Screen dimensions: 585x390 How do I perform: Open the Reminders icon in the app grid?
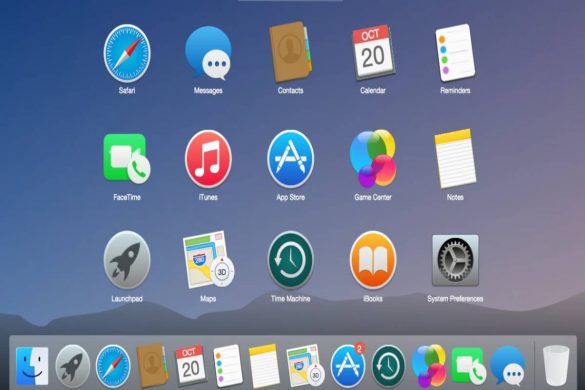coord(455,53)
